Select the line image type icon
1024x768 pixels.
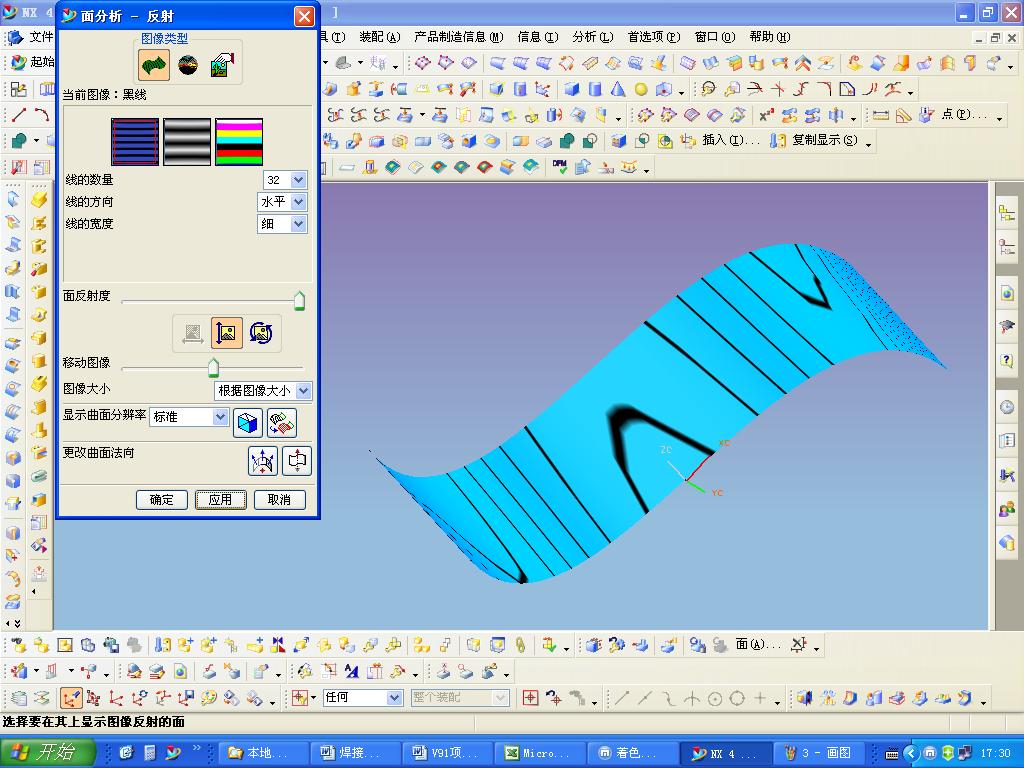(154, 64)
